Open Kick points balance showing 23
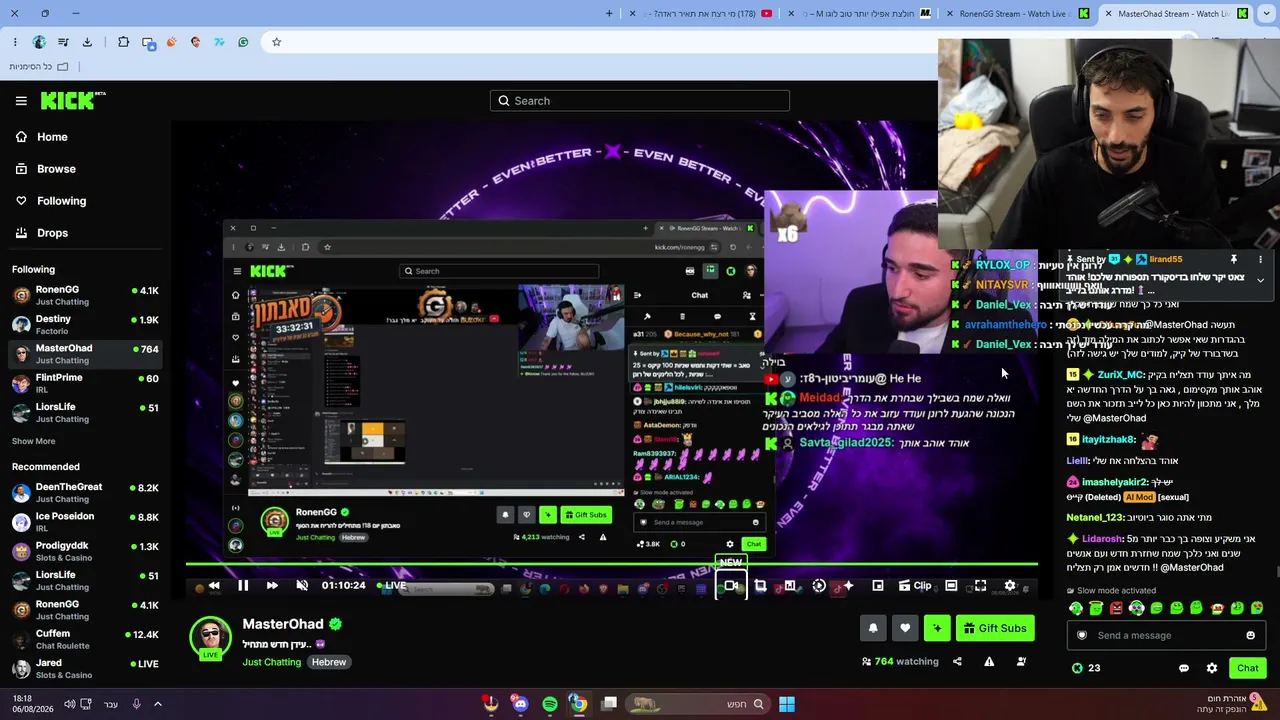The width and height of the screenshot is (1280, 720). click(x=1086, y=668)
